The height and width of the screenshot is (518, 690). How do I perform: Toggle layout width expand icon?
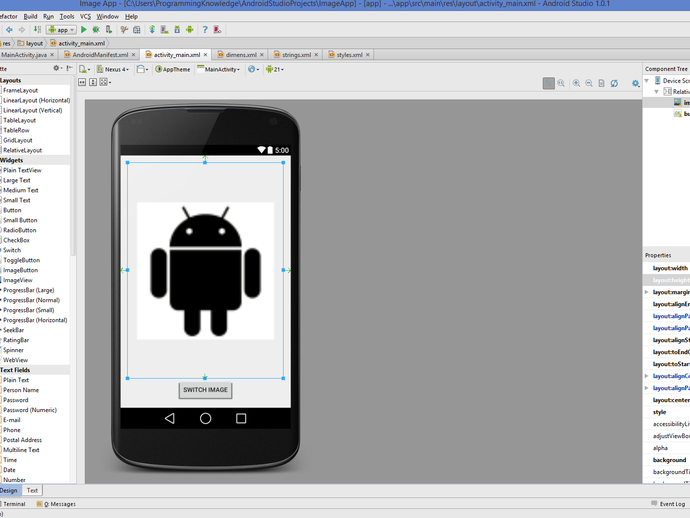point(82,82)
